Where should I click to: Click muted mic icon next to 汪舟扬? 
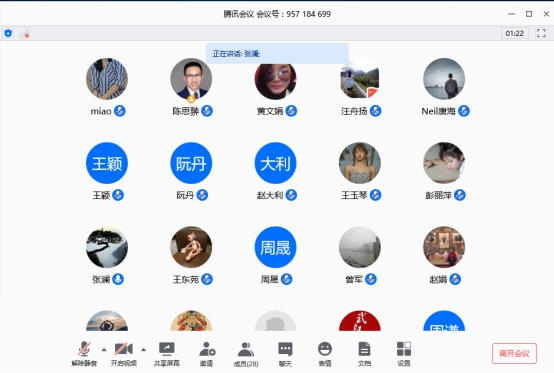376,111
